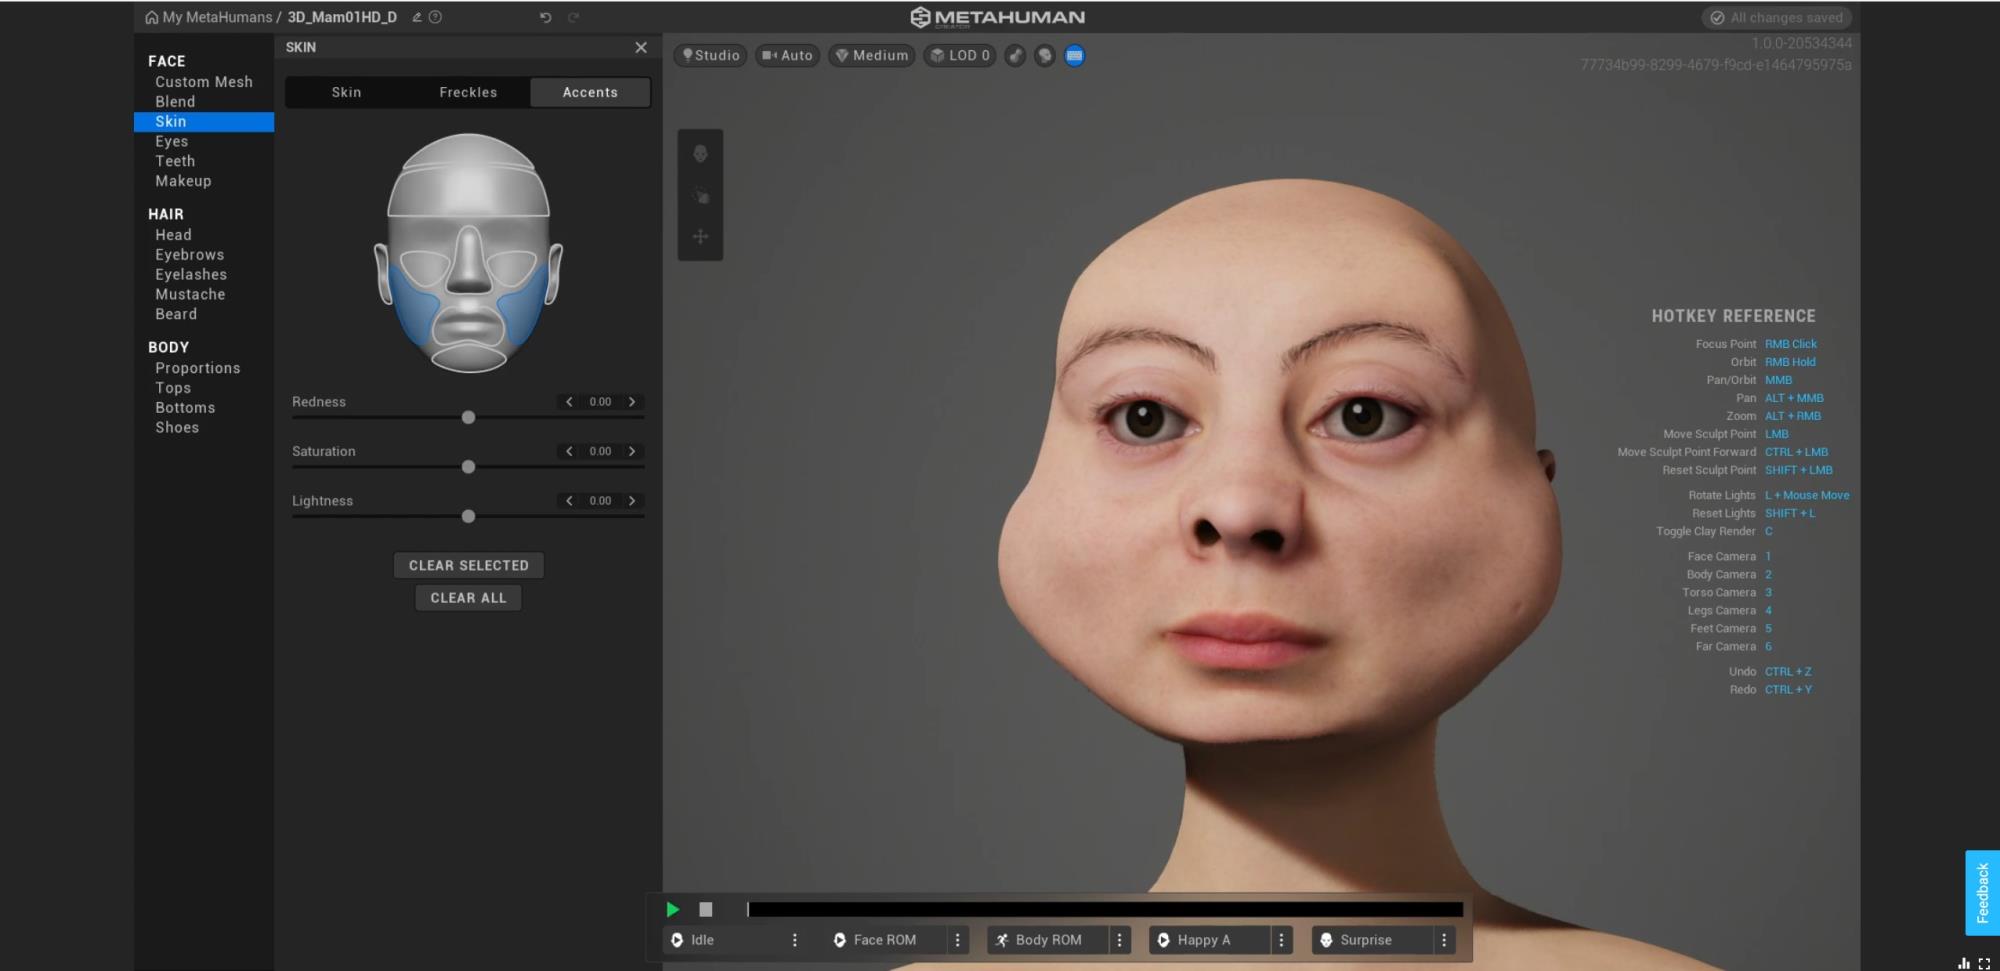Open Eyebrows settings
Screen dimensions: 2000x971
tap(190, 255)
